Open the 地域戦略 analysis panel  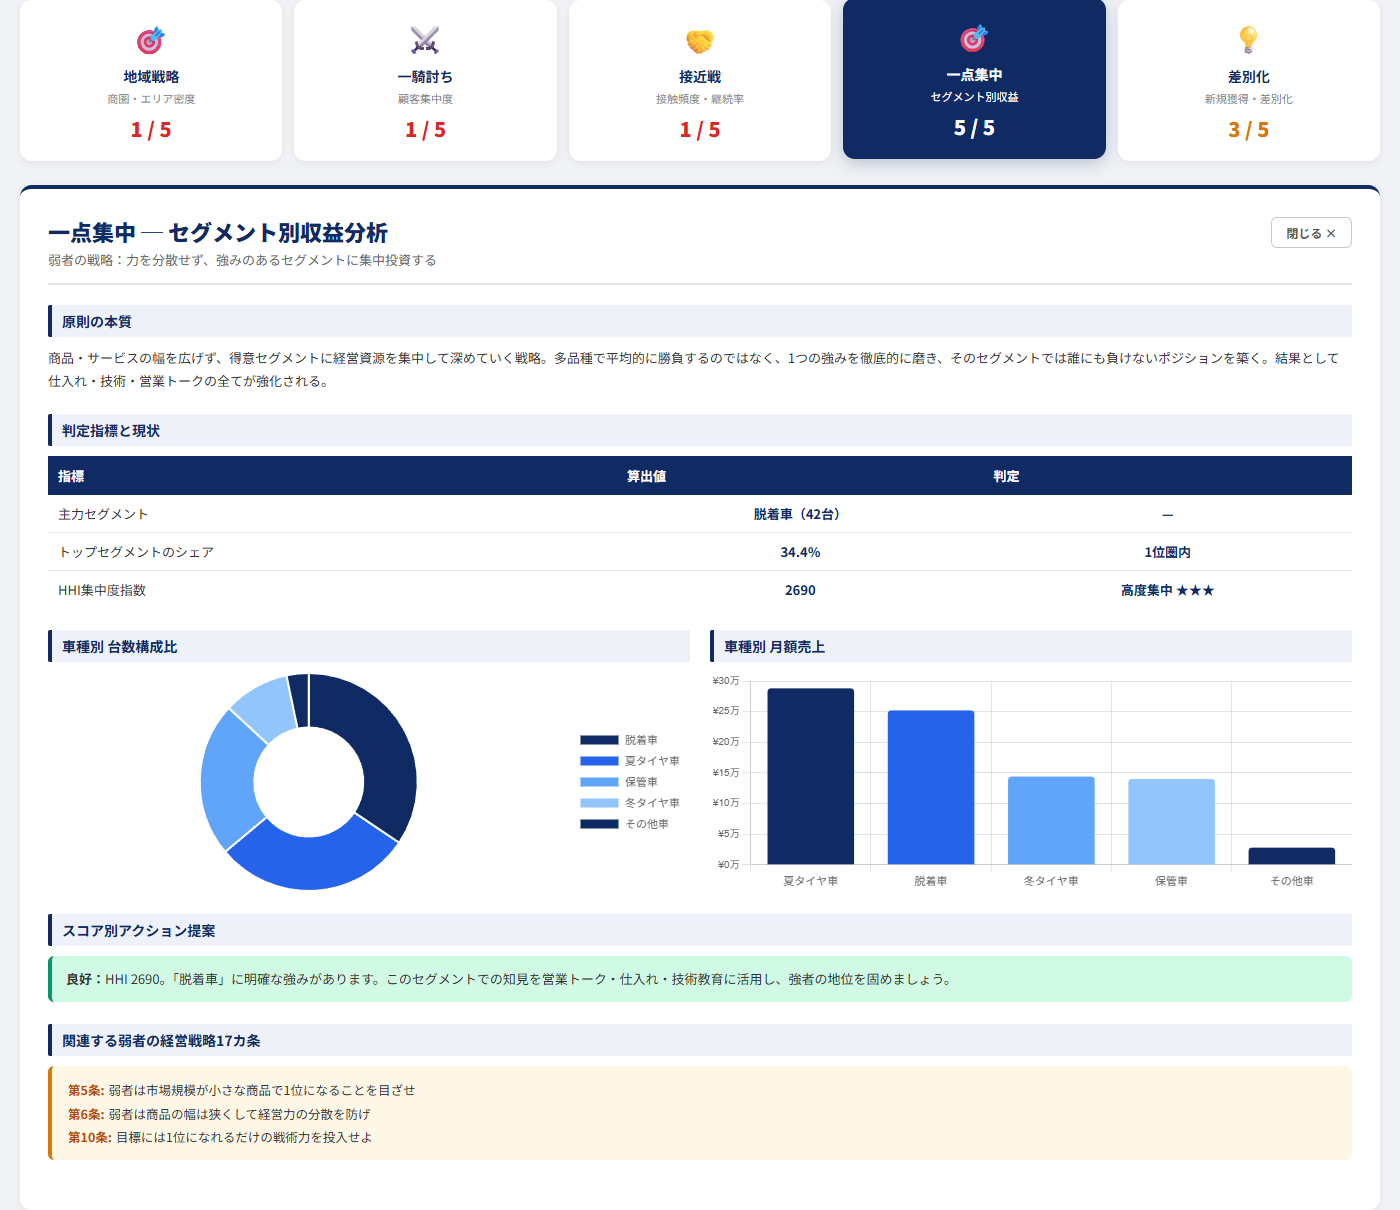[x=150, y=80]
